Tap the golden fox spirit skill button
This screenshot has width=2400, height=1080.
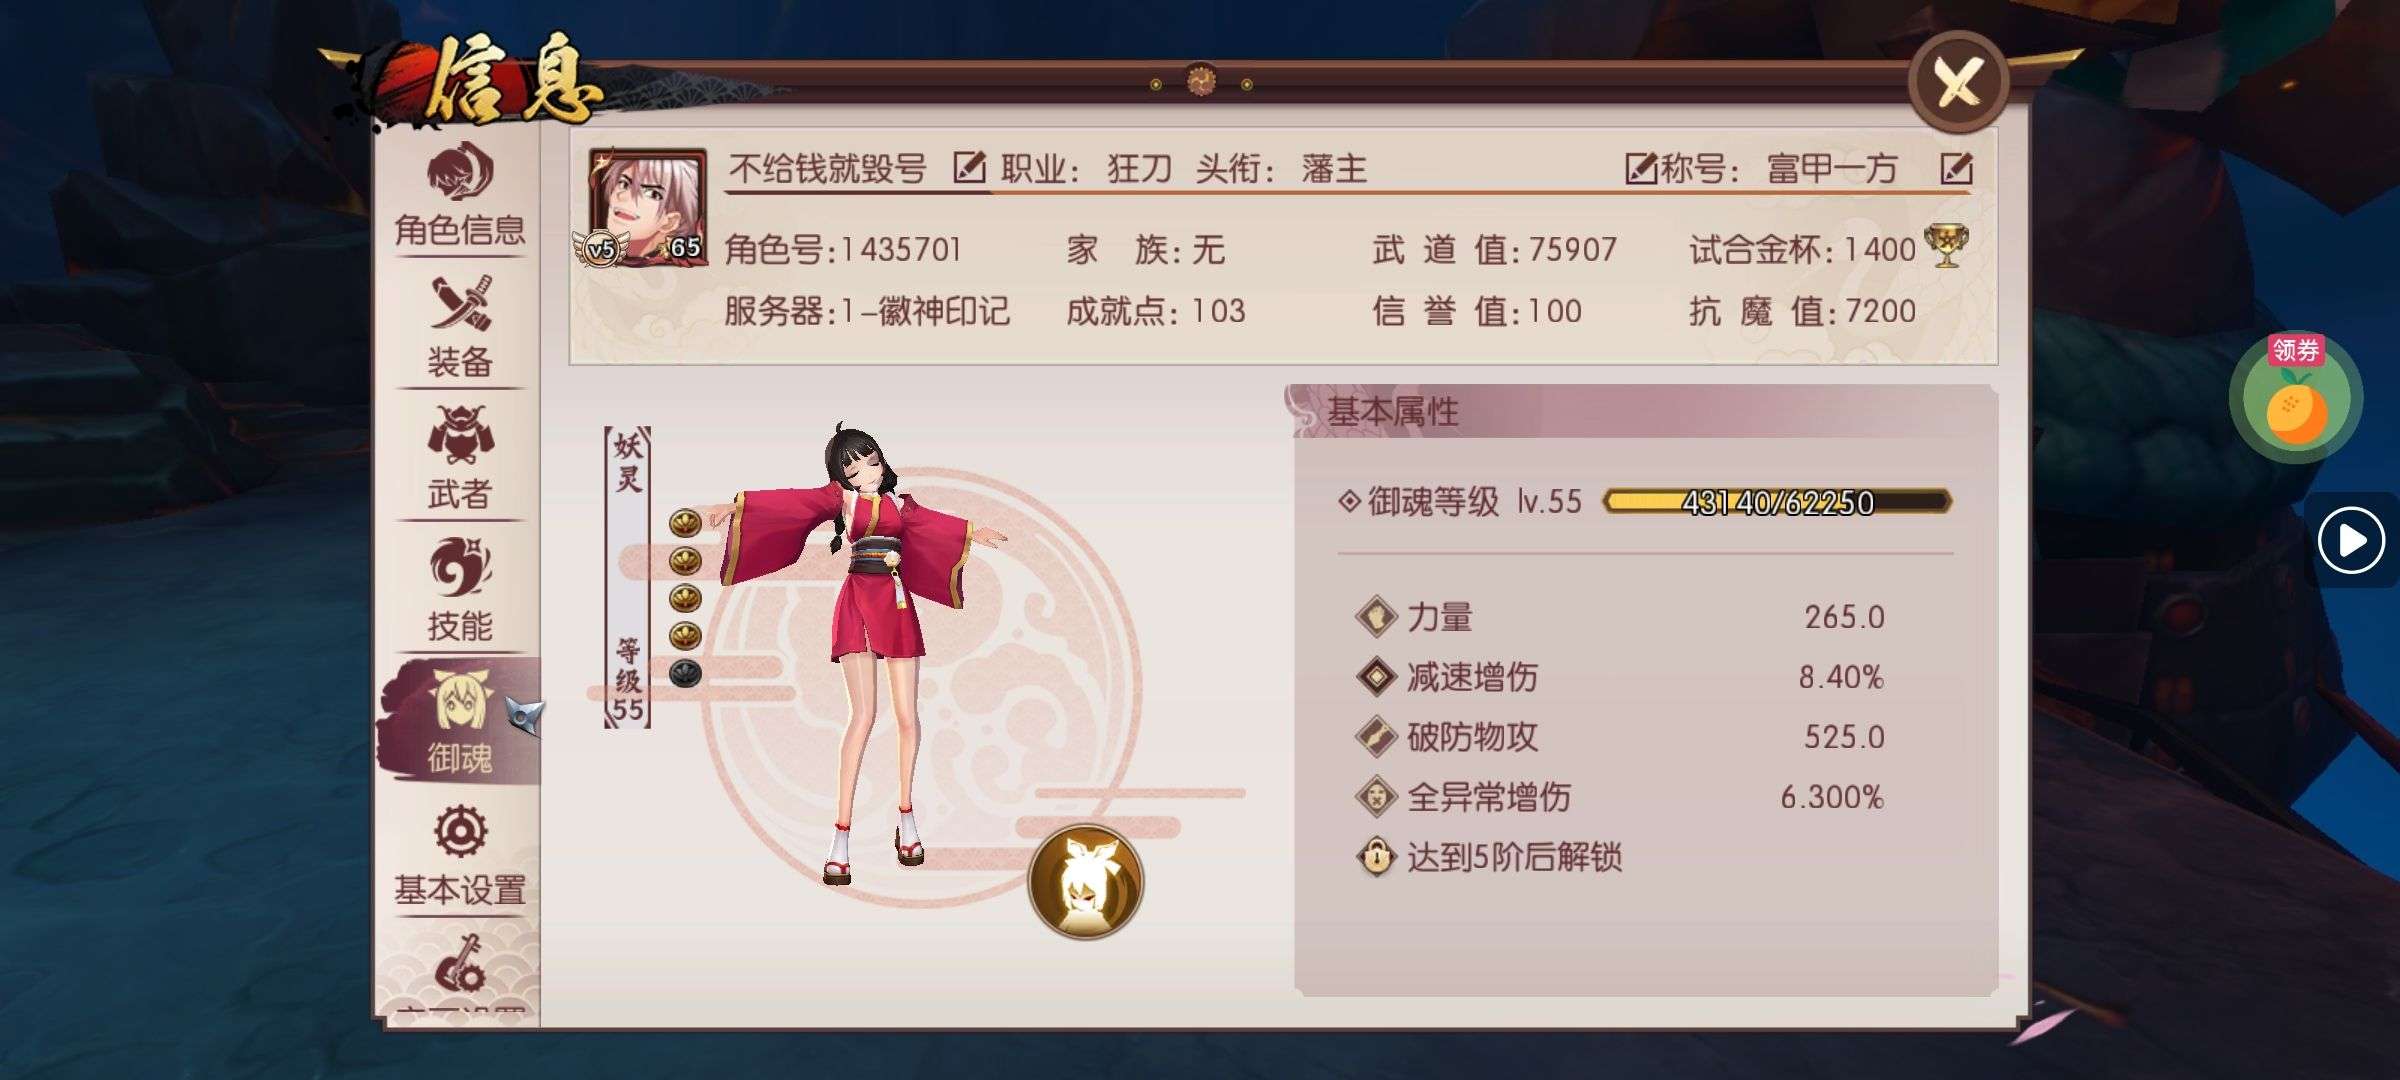1086,881
